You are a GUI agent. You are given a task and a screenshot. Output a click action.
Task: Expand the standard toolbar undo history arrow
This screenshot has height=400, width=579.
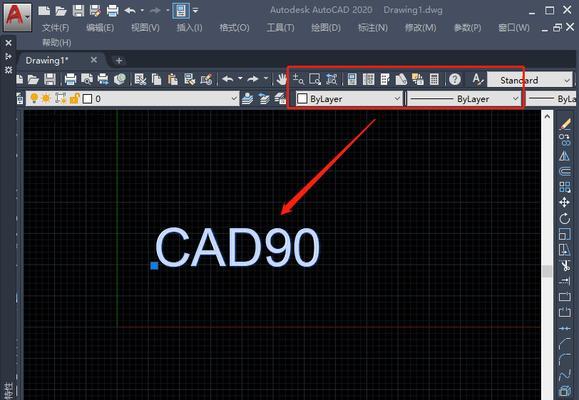[x=240, y=78]
